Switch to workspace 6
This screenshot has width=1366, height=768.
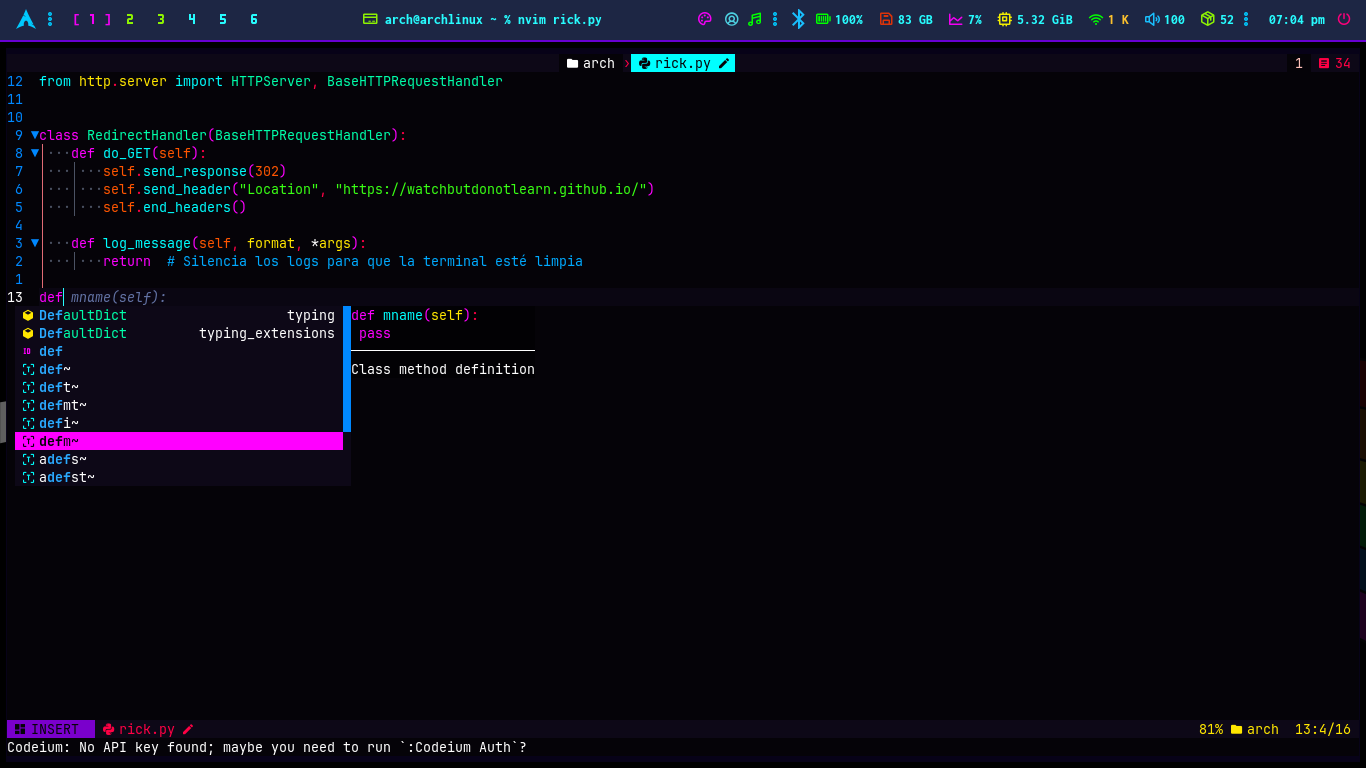tap(254, 19)
